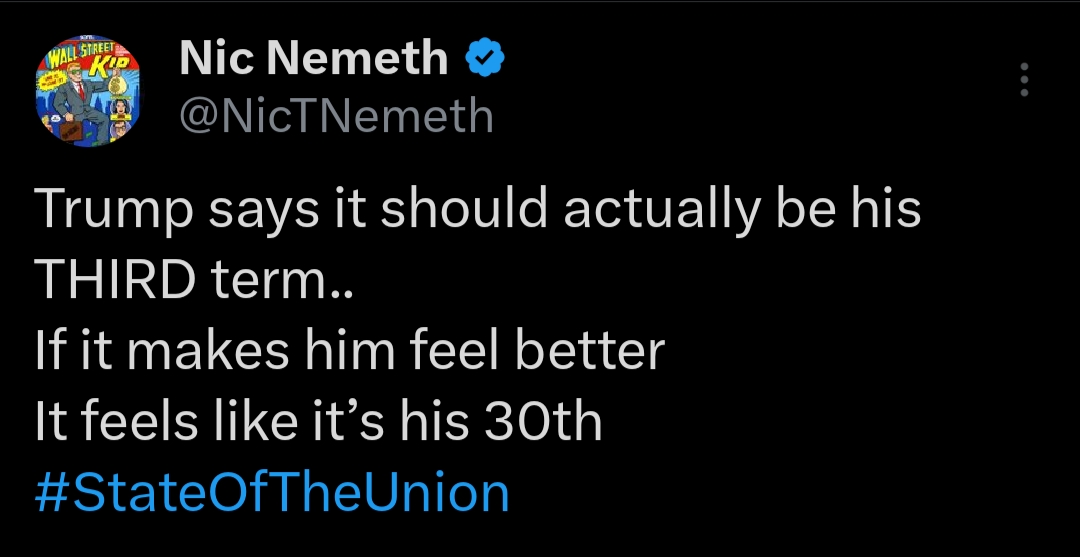
Task: Open the three-dot more options menu
Action: pos(1022,80)
